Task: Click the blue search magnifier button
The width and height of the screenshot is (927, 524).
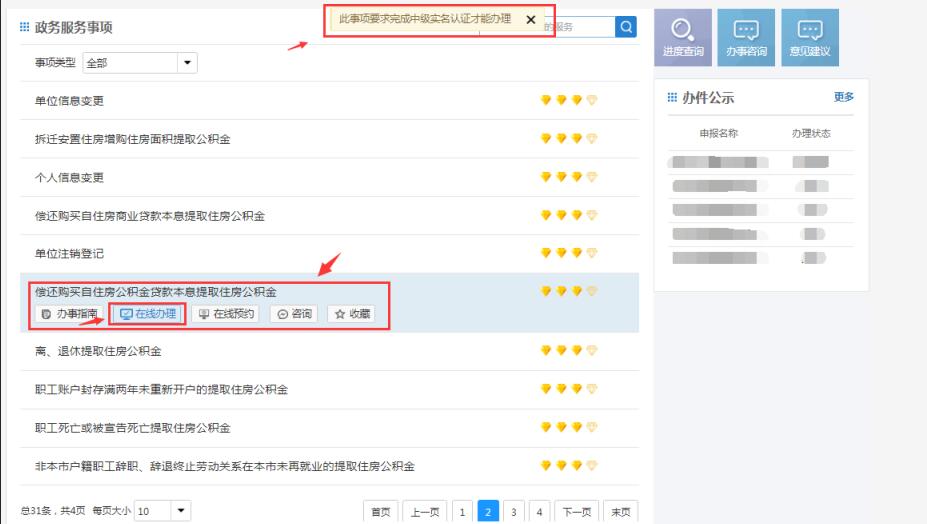Action: pyautogui.click(x=626, y=27)
